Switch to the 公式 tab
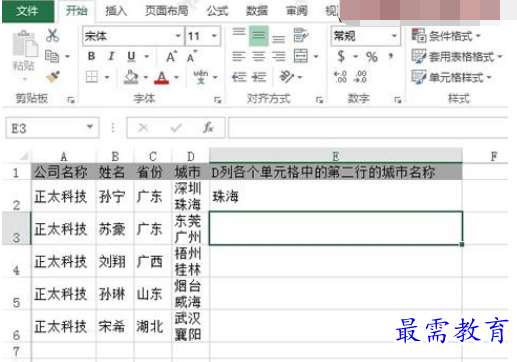The height and width of the screenshot is (362, 517). tap(217, 11)
